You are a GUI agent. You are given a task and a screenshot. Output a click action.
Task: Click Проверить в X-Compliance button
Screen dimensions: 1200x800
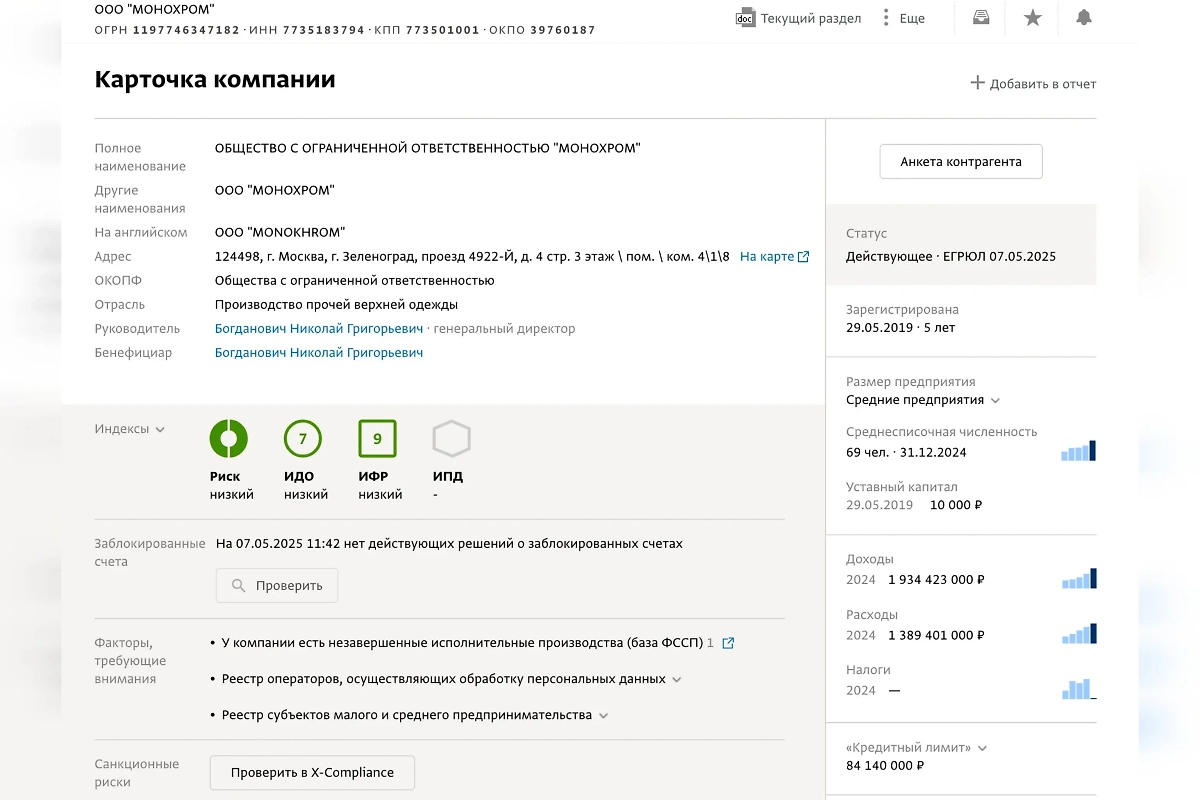click(x=312, y=772)
